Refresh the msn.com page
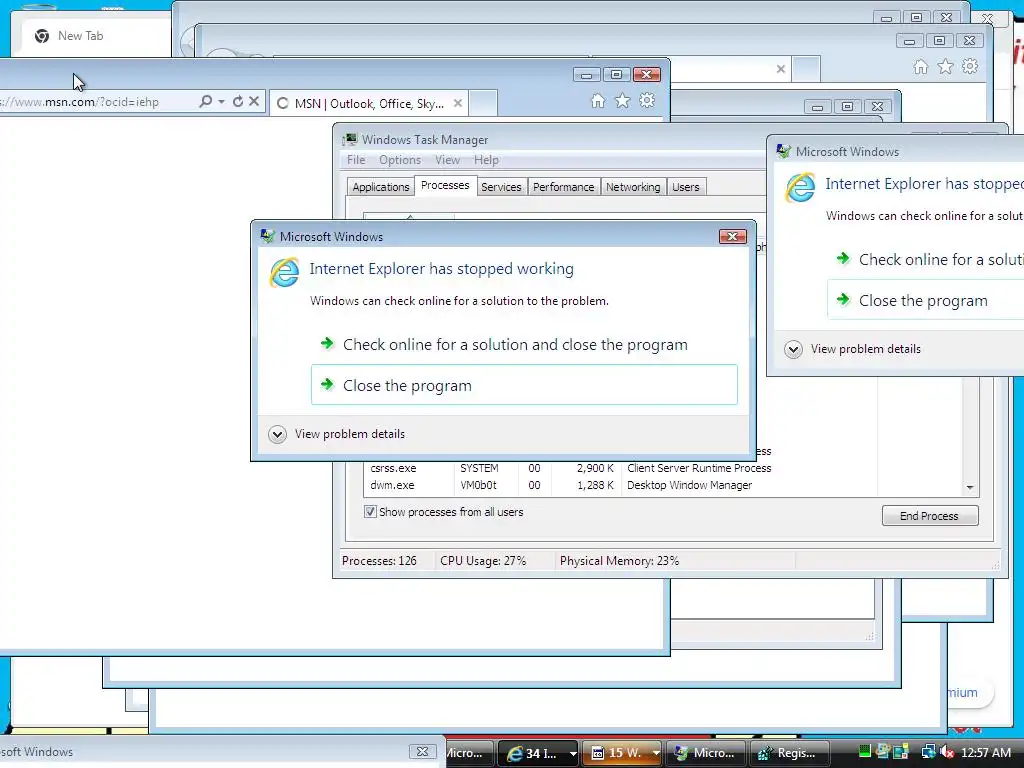Viewport: 1024px width, 768px height. click(x=238, y=101)
